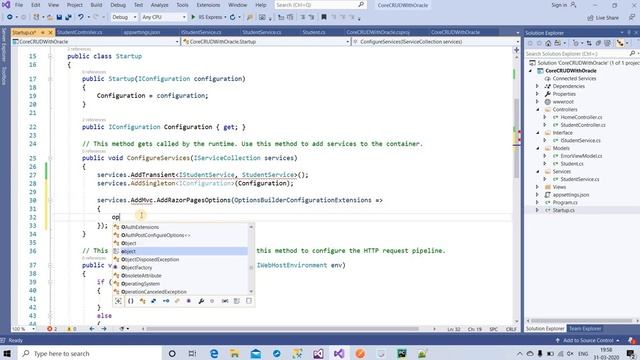Click the Navigate Backward toolbar button
This screenshot has height=360, width=640.
pyautogui.click(x=10, y=17)
